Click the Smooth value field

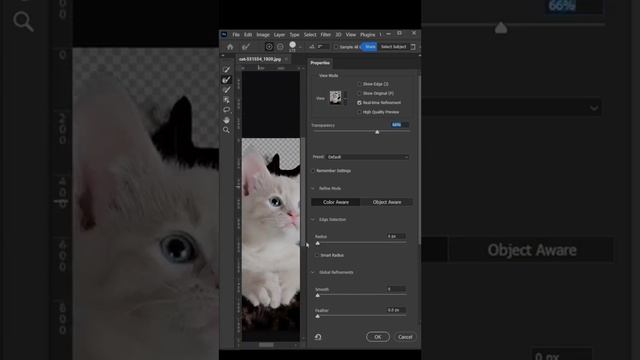[396, 289]
